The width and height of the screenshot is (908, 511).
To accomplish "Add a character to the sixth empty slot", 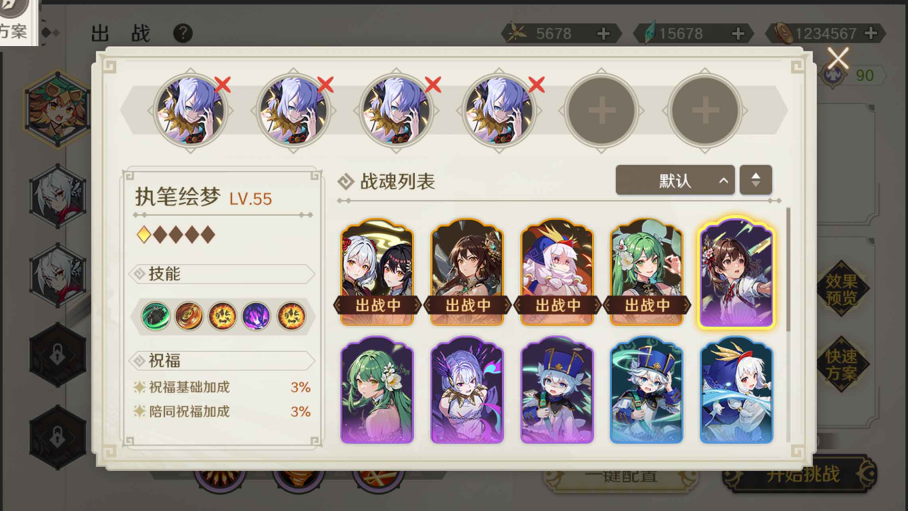I will coord(705,110).
